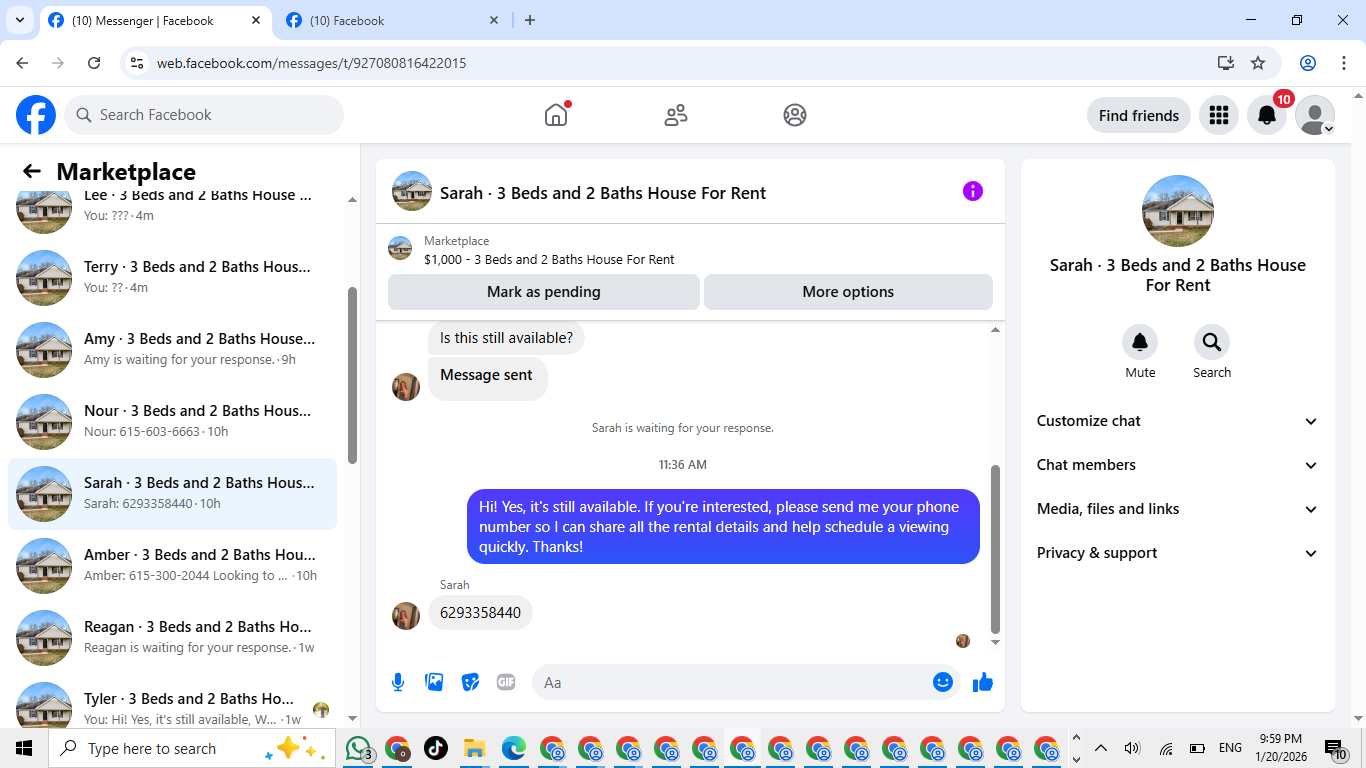View site information icon in address bar
The height and width of the screenshot is (768, 1366).
[138, 63]
